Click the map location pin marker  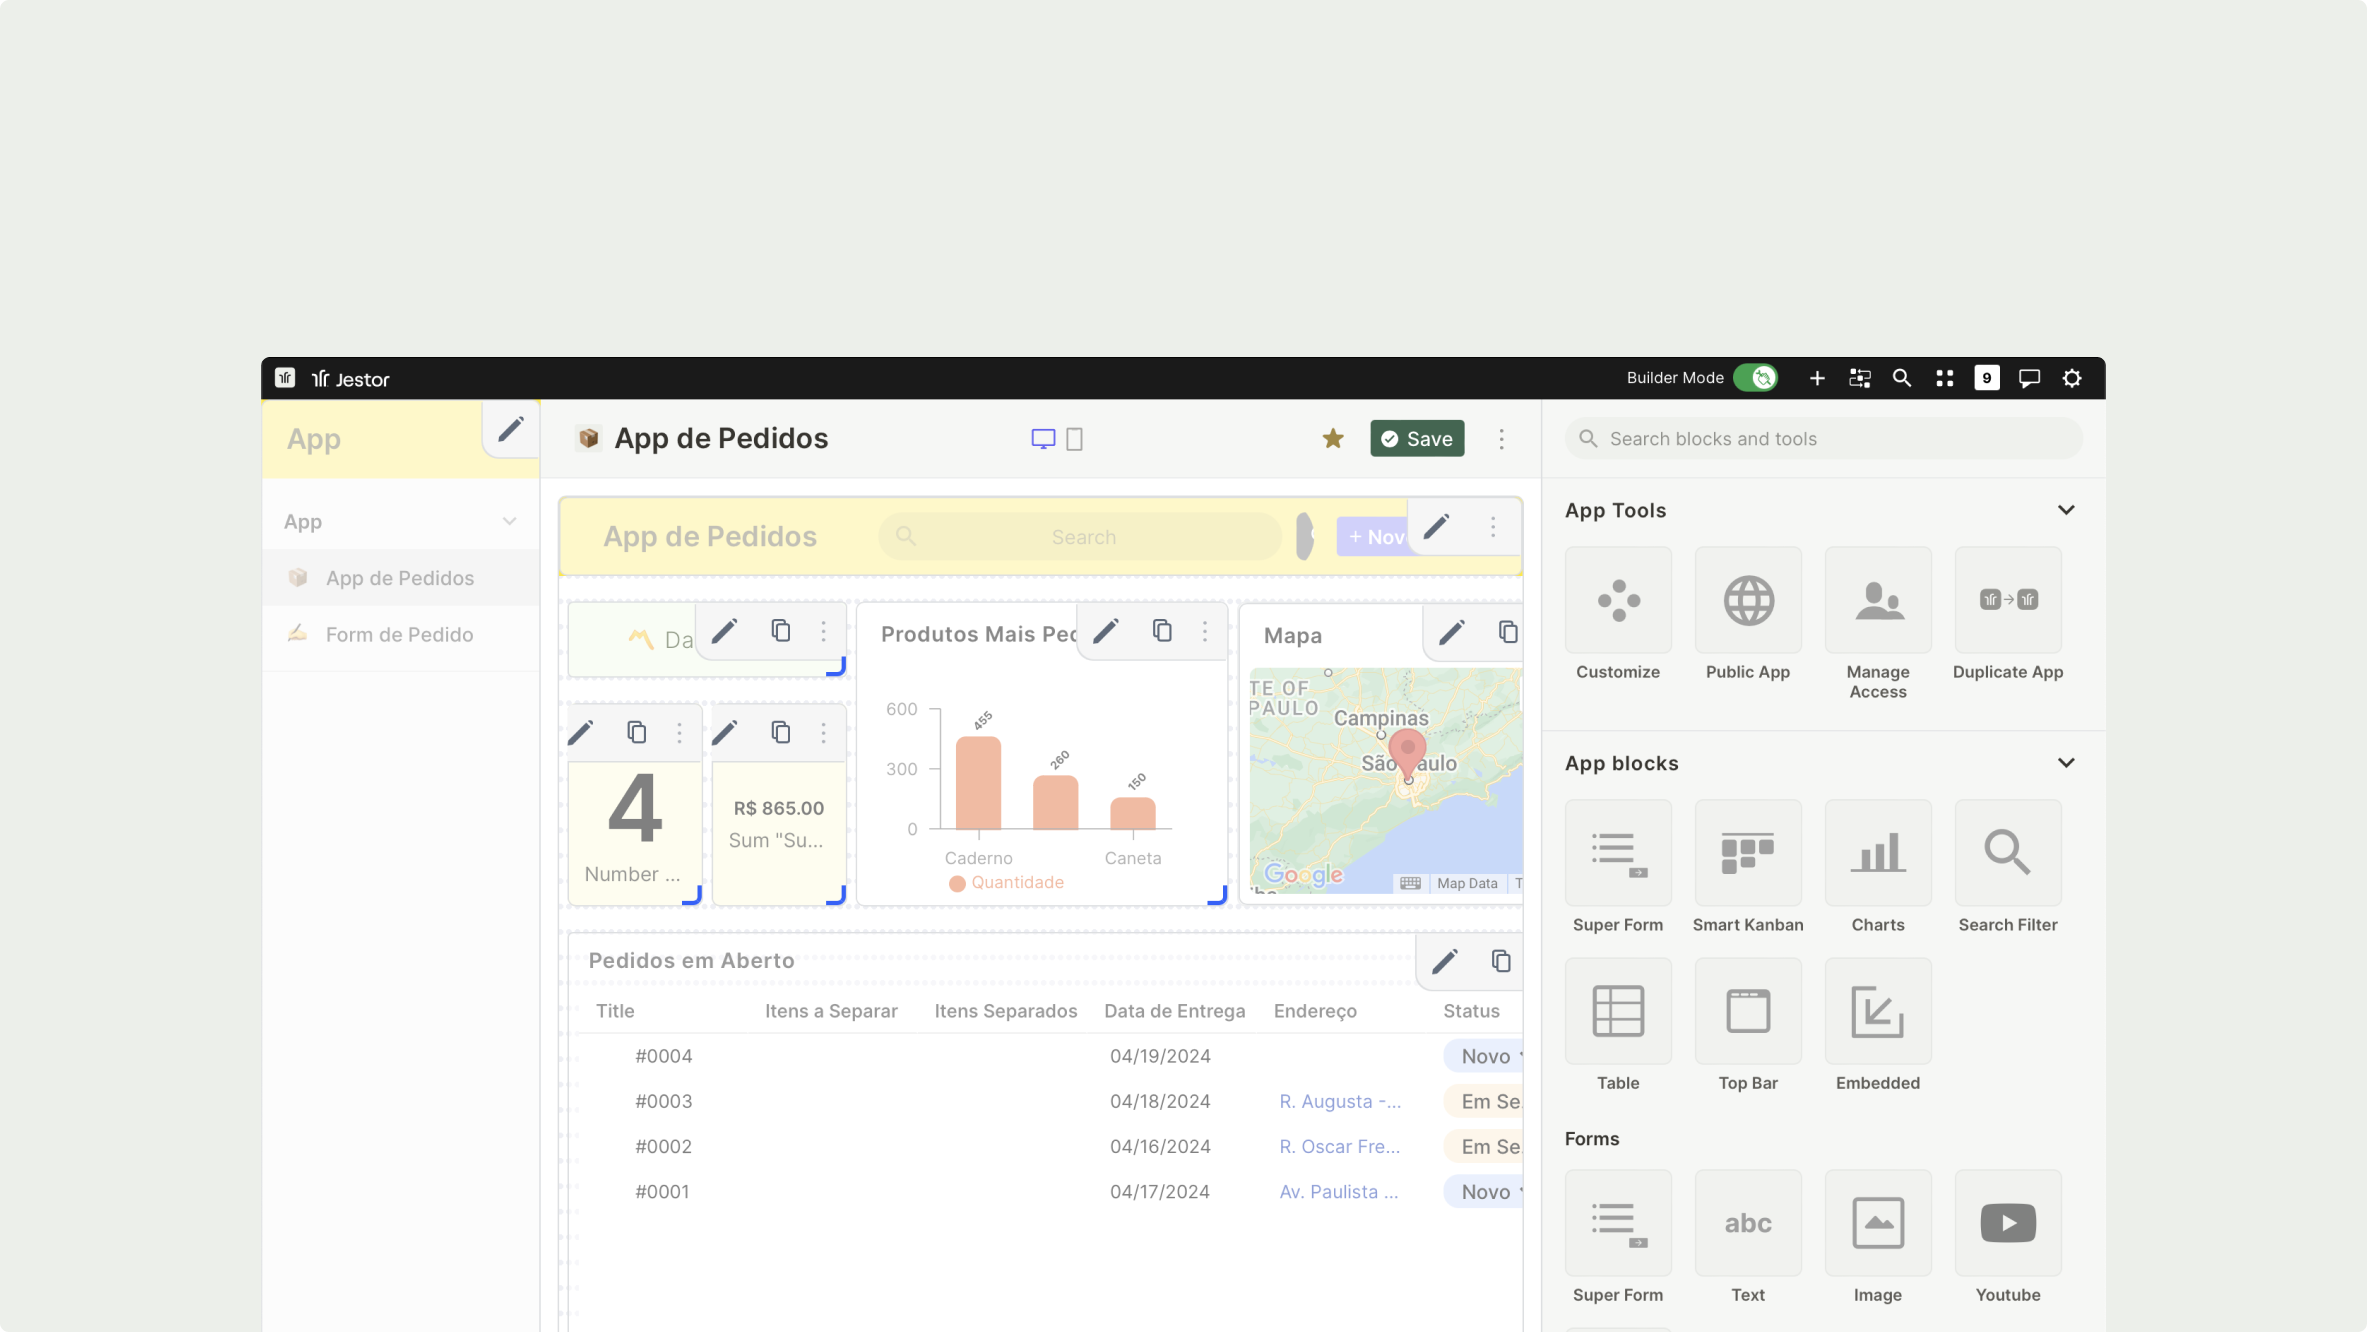tap(1407, 750)
